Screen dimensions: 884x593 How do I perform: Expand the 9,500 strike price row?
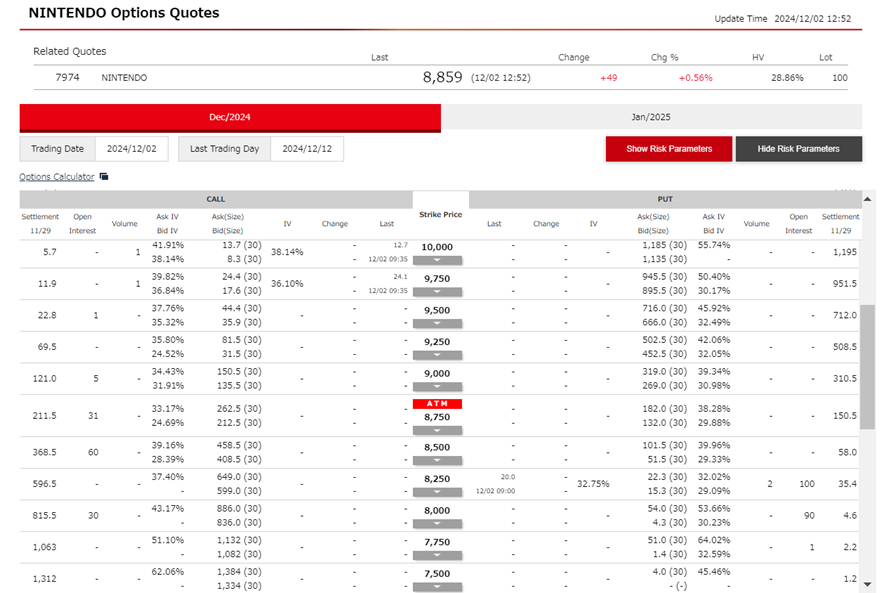point(437,324)
